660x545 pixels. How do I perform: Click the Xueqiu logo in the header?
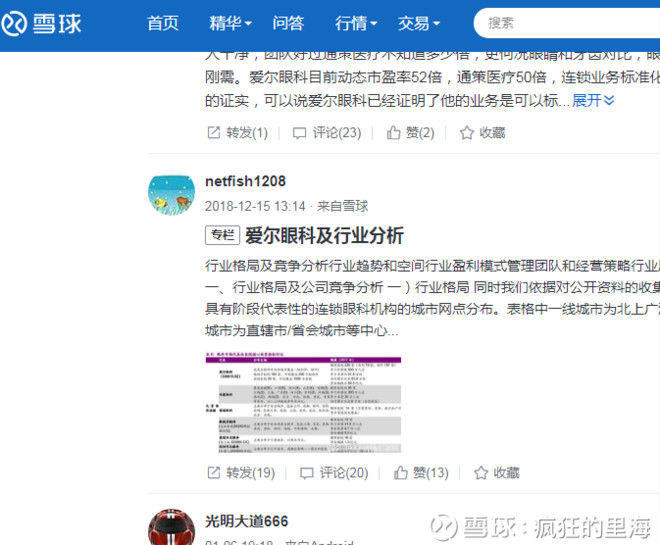[x=41, y=23]
